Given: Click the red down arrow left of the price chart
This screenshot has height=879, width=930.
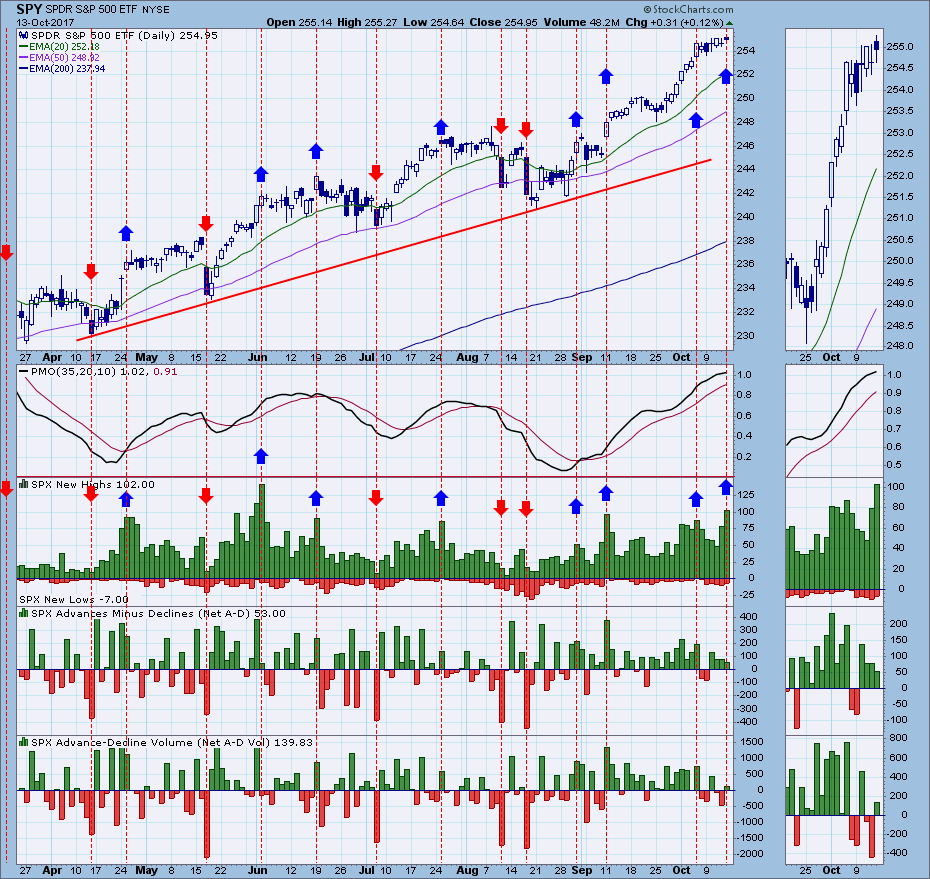Looking at the screenshot, I should coord(6,252).
